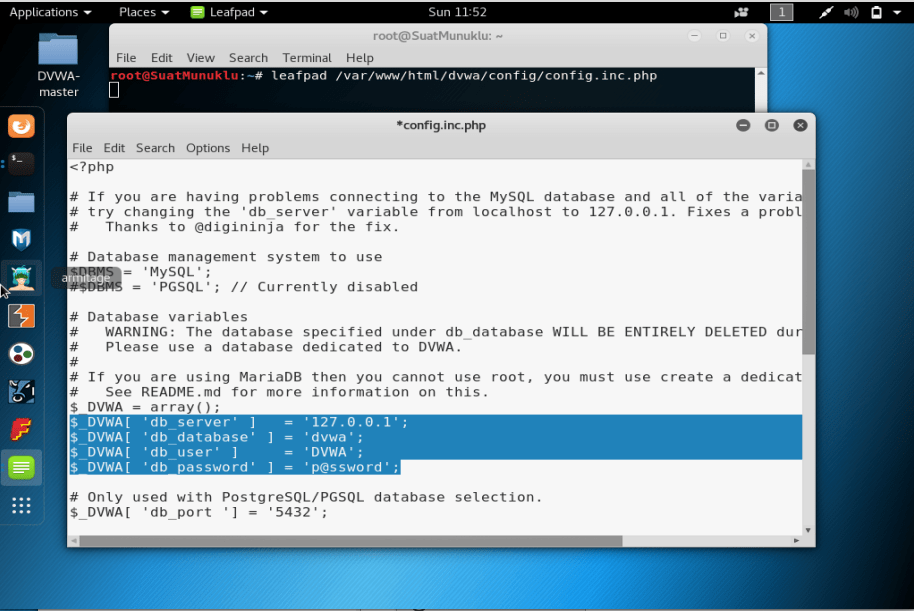Open terminal File menu

tap(126, 58)
